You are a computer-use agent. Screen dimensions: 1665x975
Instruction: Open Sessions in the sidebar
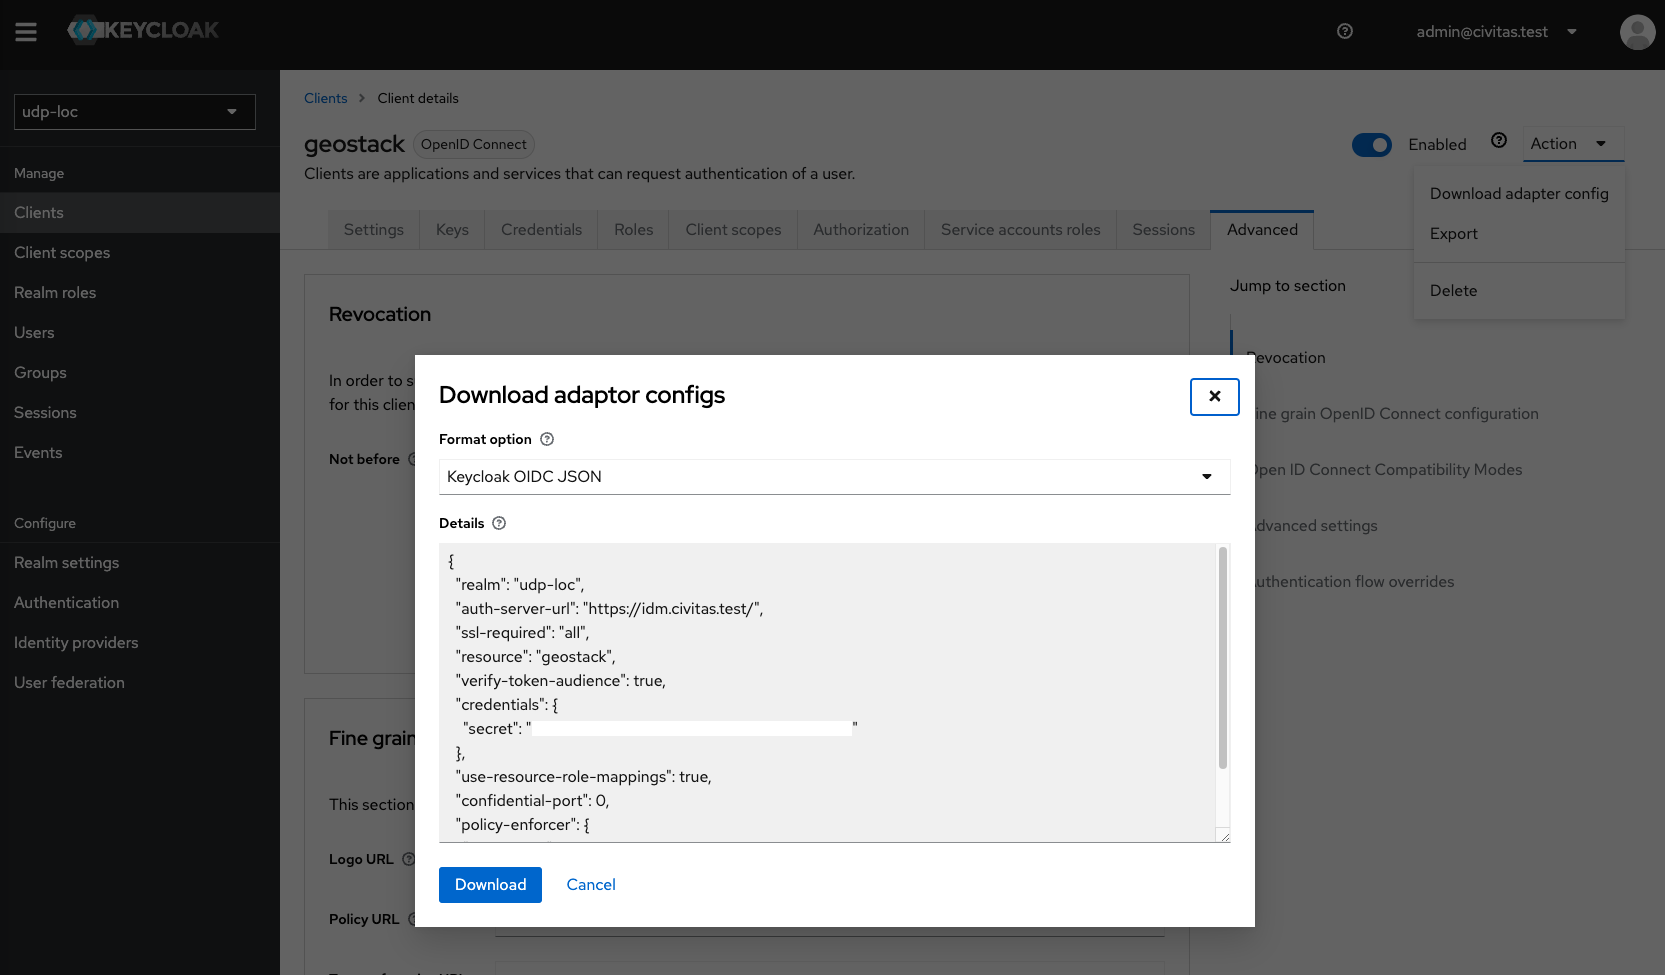coord(140,413)
